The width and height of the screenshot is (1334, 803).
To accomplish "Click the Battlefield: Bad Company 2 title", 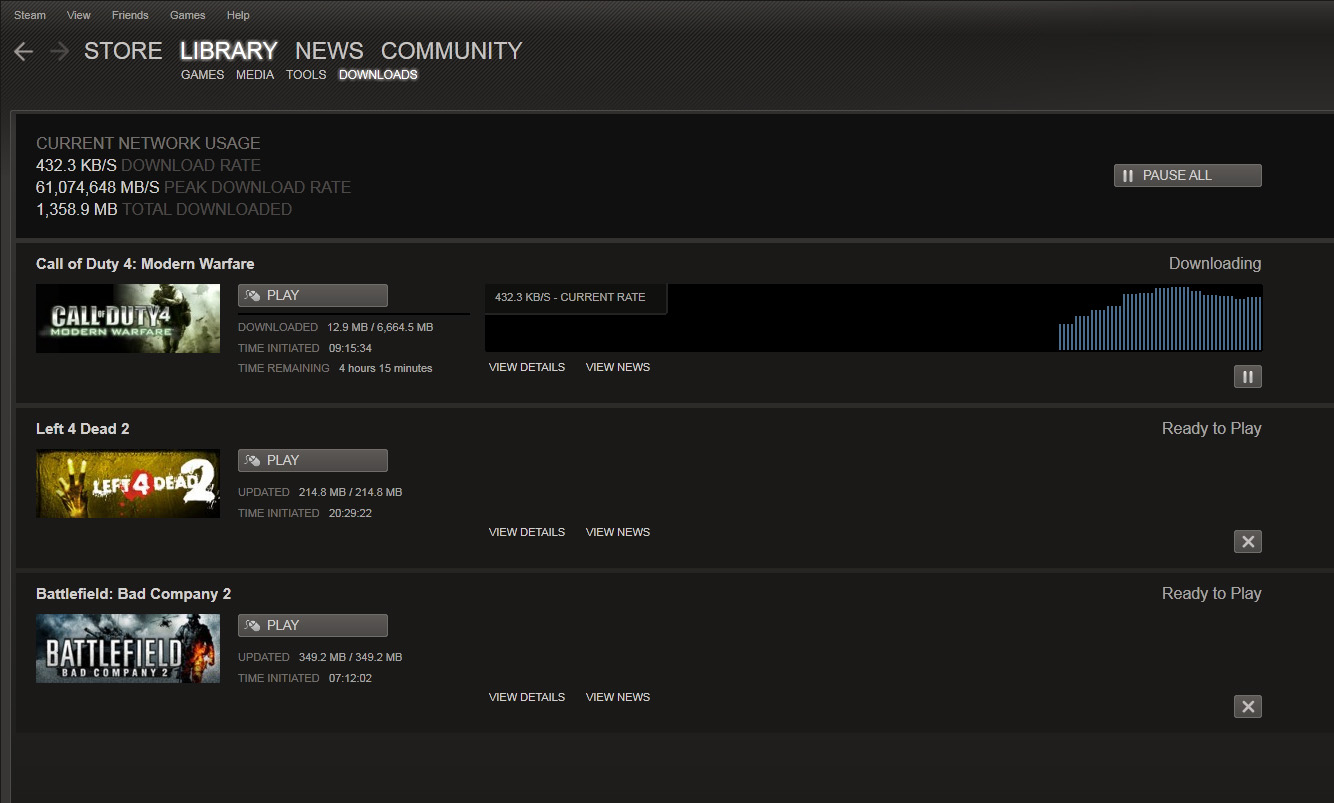I will (133, 594).
